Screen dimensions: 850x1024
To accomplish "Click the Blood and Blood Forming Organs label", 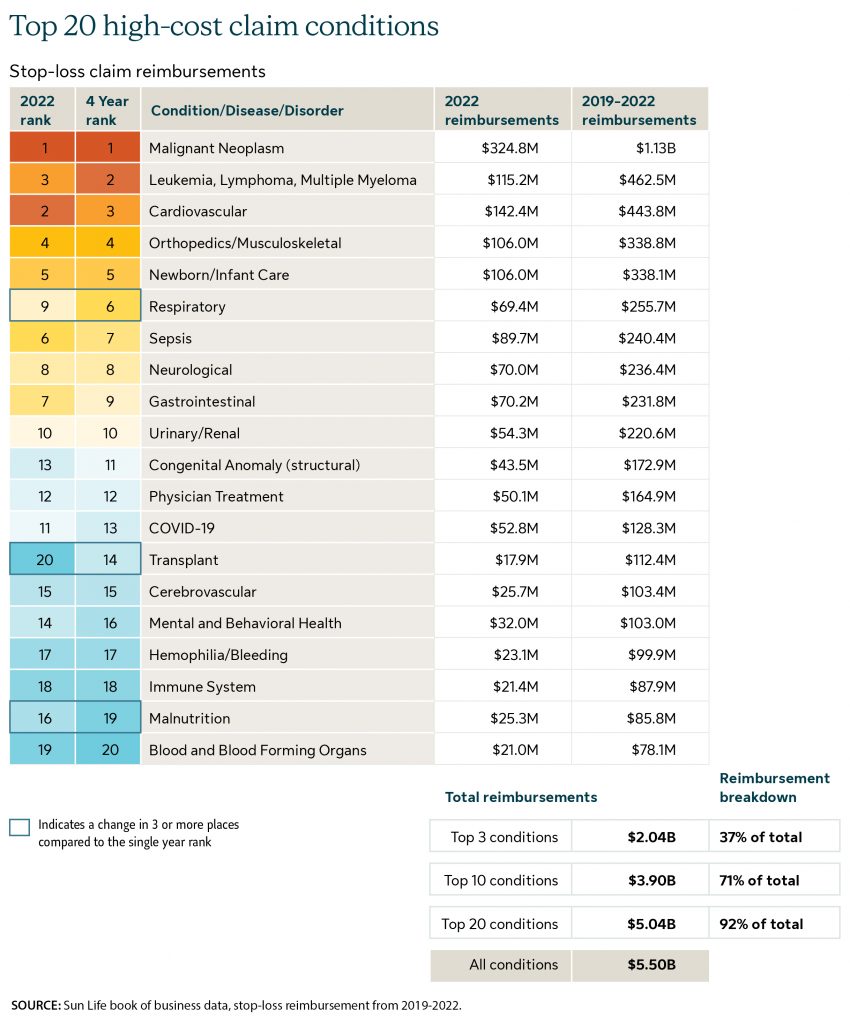I will click(257, 750).
